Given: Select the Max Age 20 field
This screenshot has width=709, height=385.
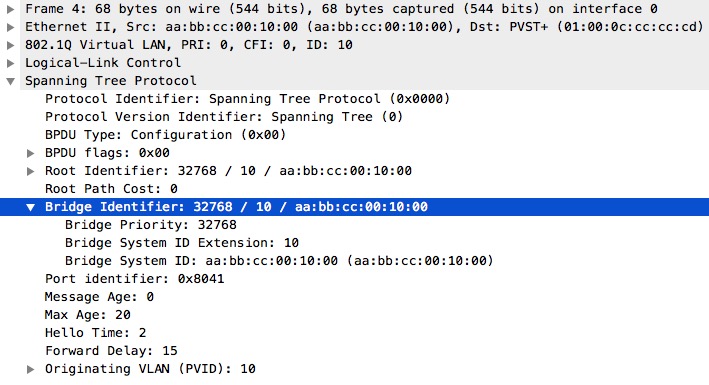Looking at the screenshot, I should tap(88, 315).
